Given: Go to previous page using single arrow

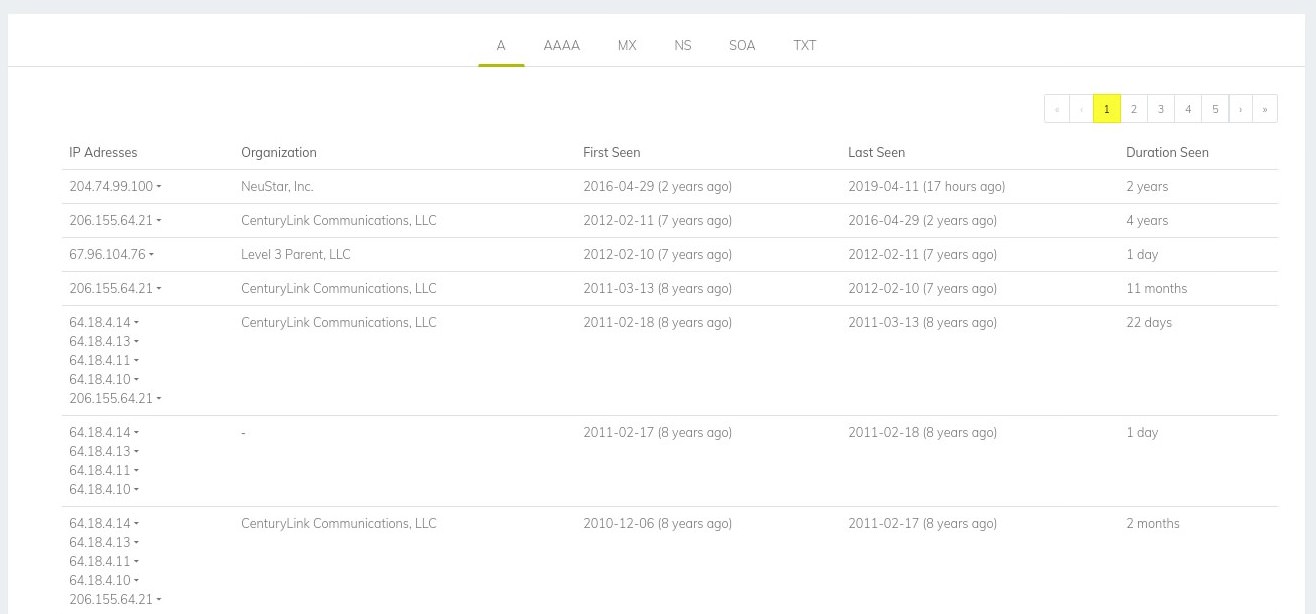Looking at the screenshot, I should click(x=1081, y=109).
